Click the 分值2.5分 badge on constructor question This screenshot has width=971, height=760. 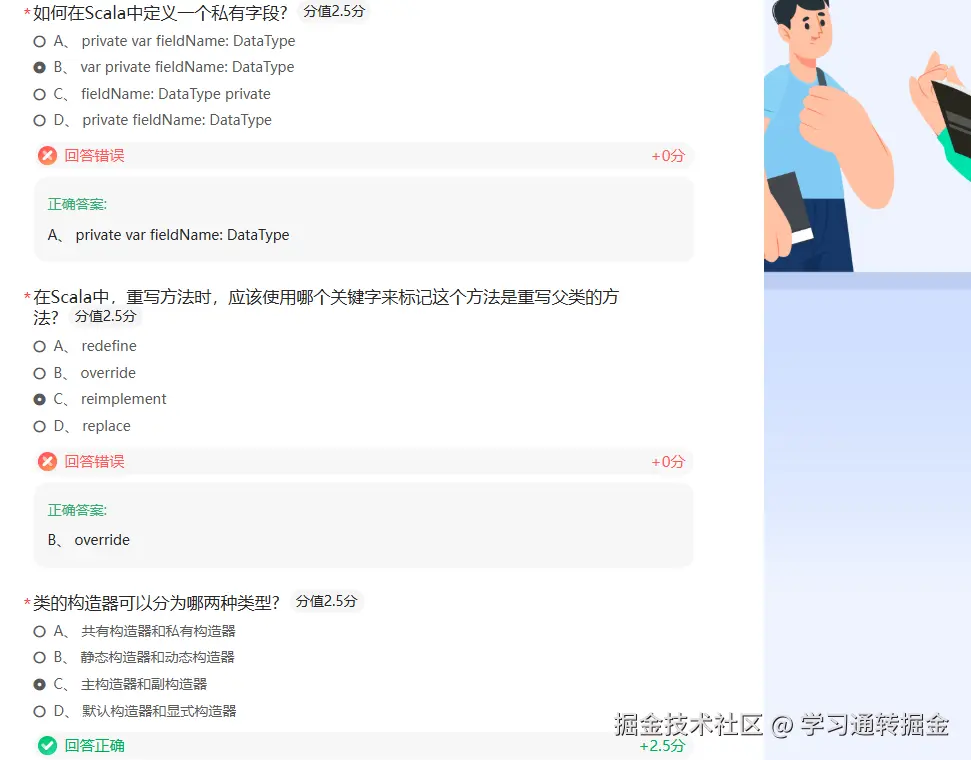click(326, 601)
